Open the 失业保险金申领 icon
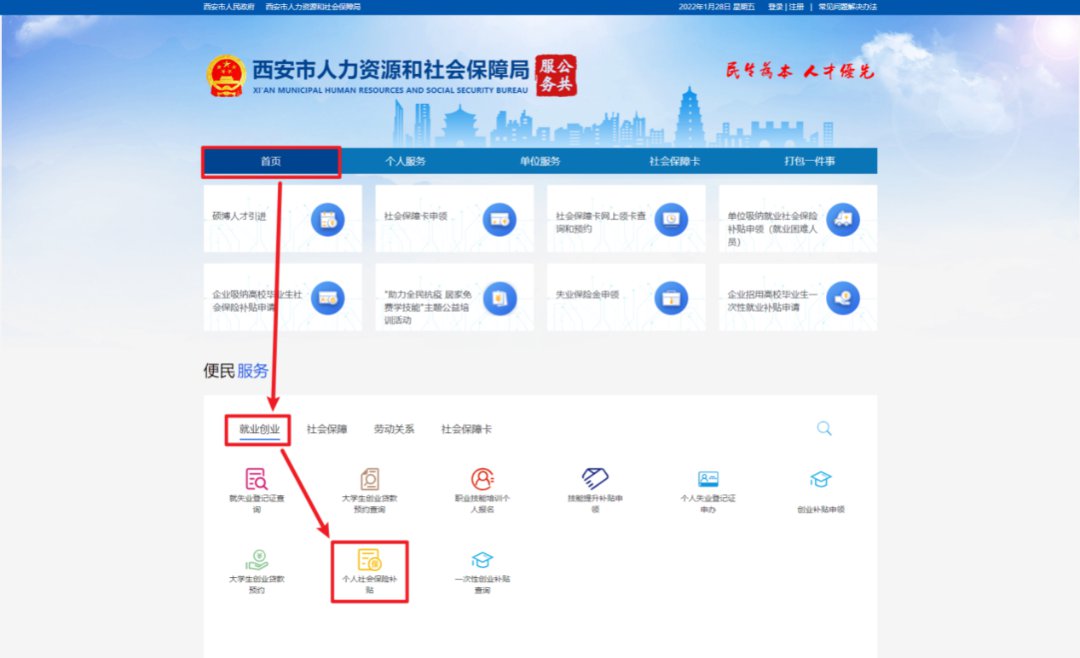Viewport: 1080px width, 658px height. click(x=671, y=298)
